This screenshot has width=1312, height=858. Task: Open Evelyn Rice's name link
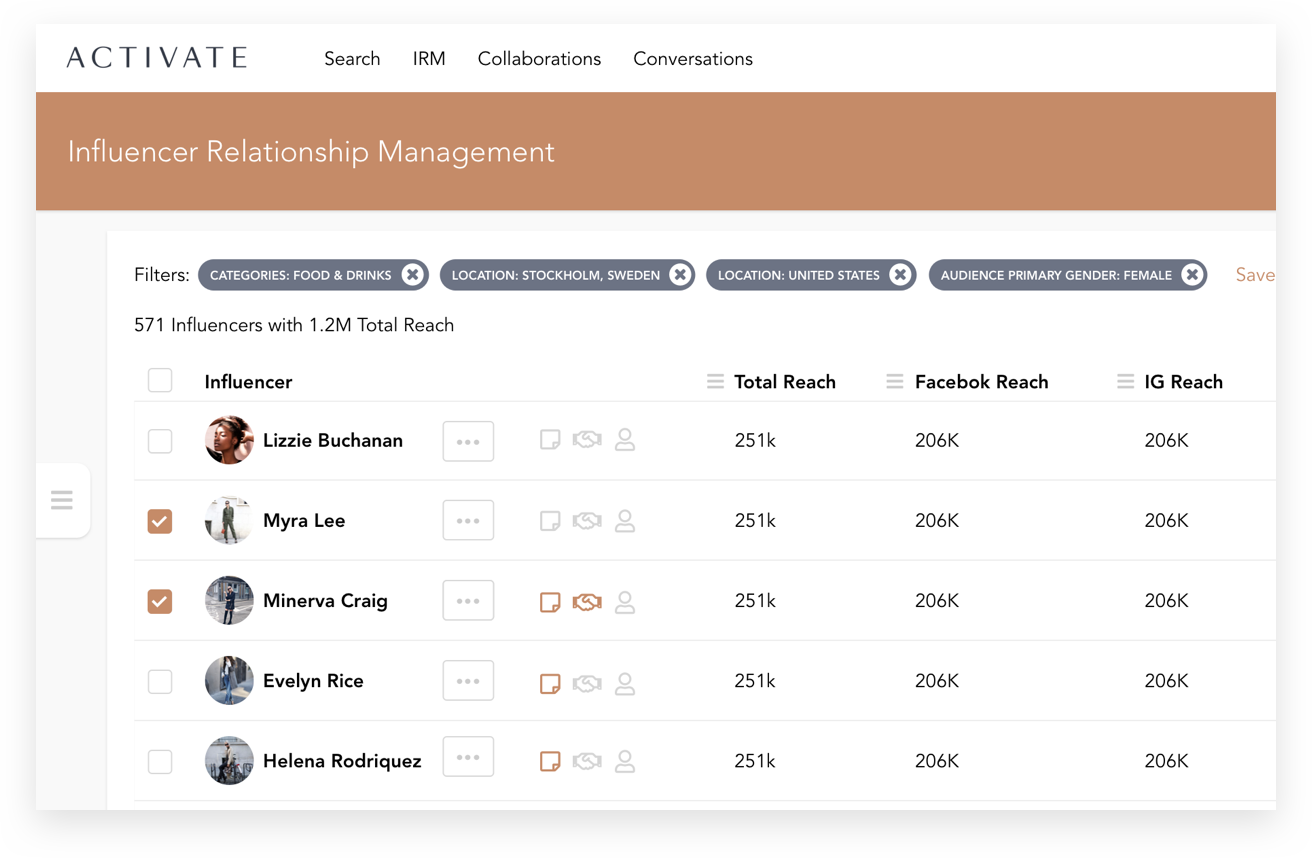(x=313, y=681)
